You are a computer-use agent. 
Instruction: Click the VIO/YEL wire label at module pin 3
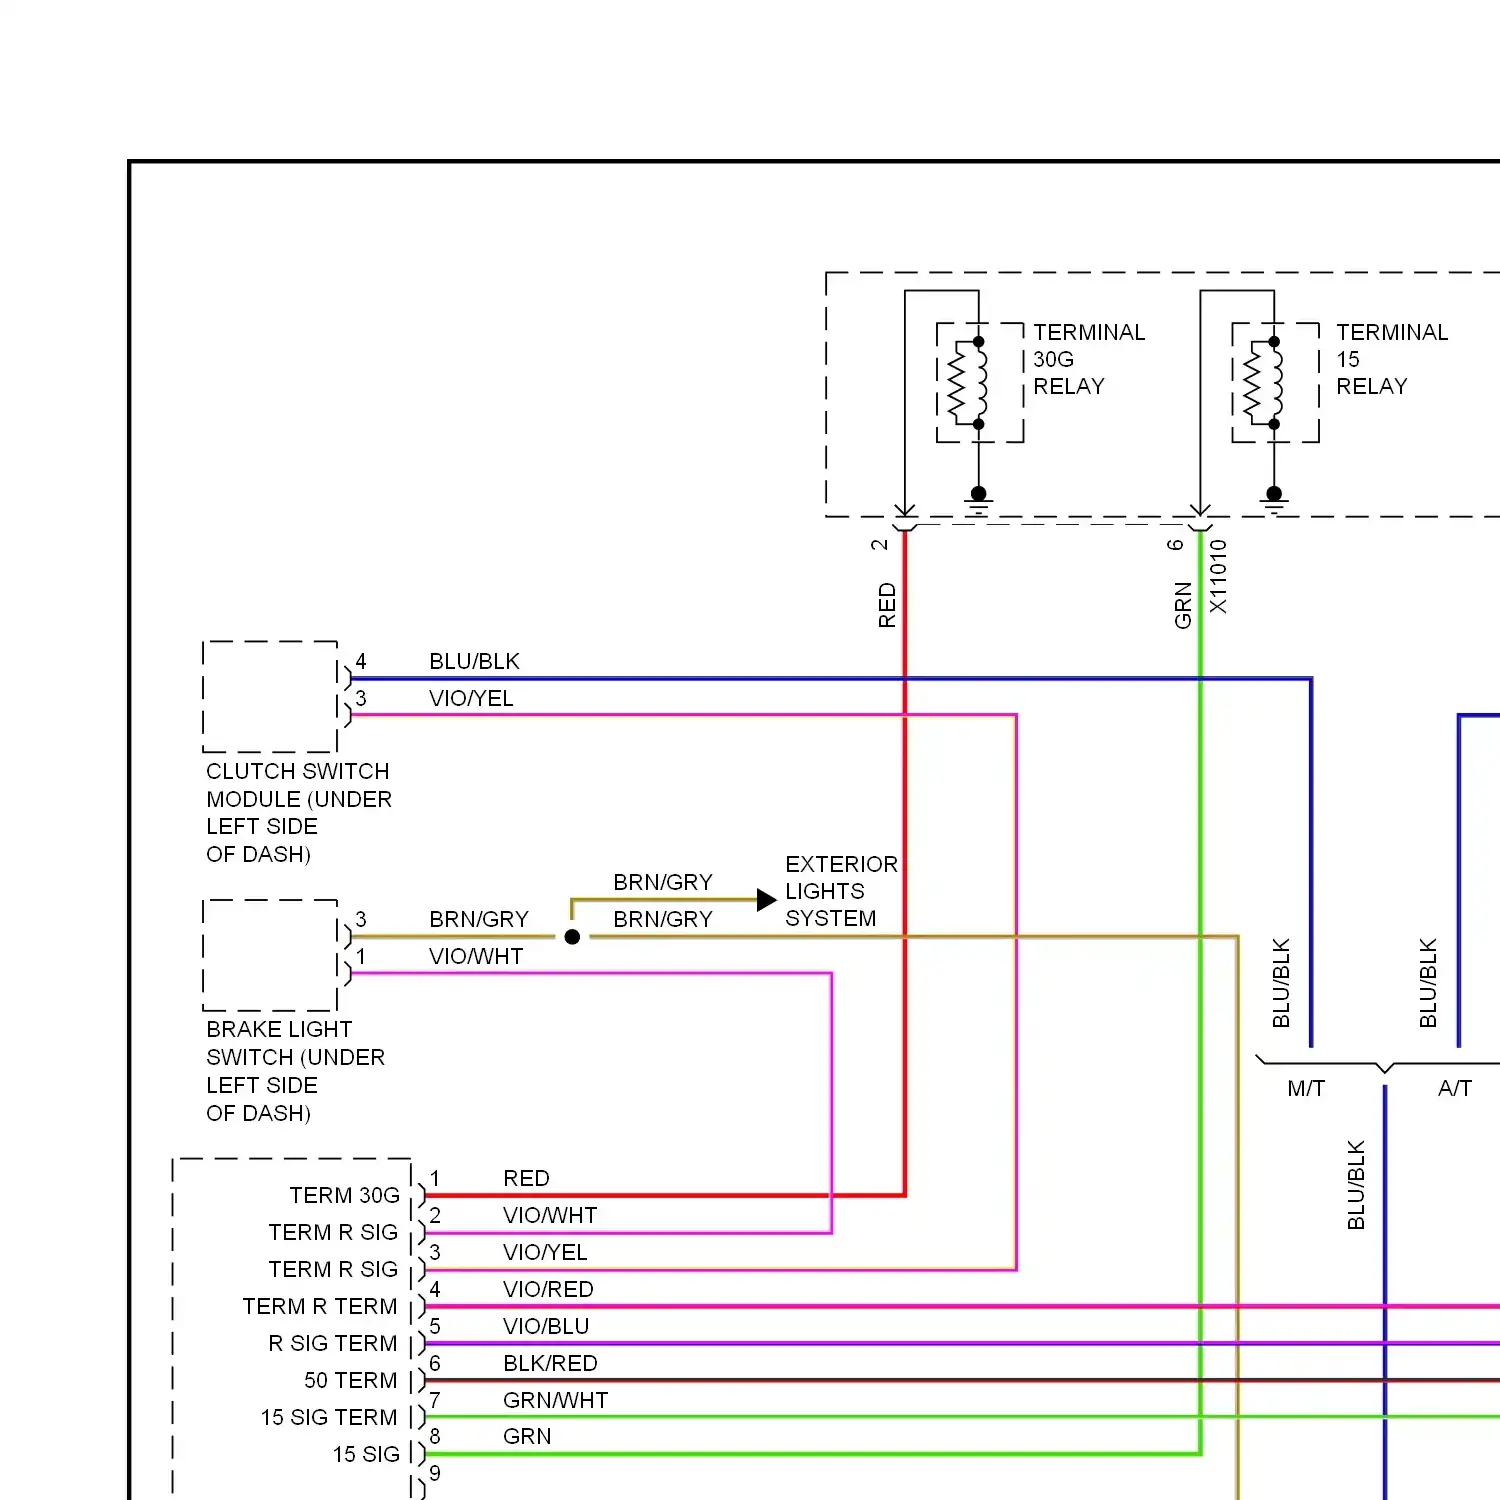545,1253
